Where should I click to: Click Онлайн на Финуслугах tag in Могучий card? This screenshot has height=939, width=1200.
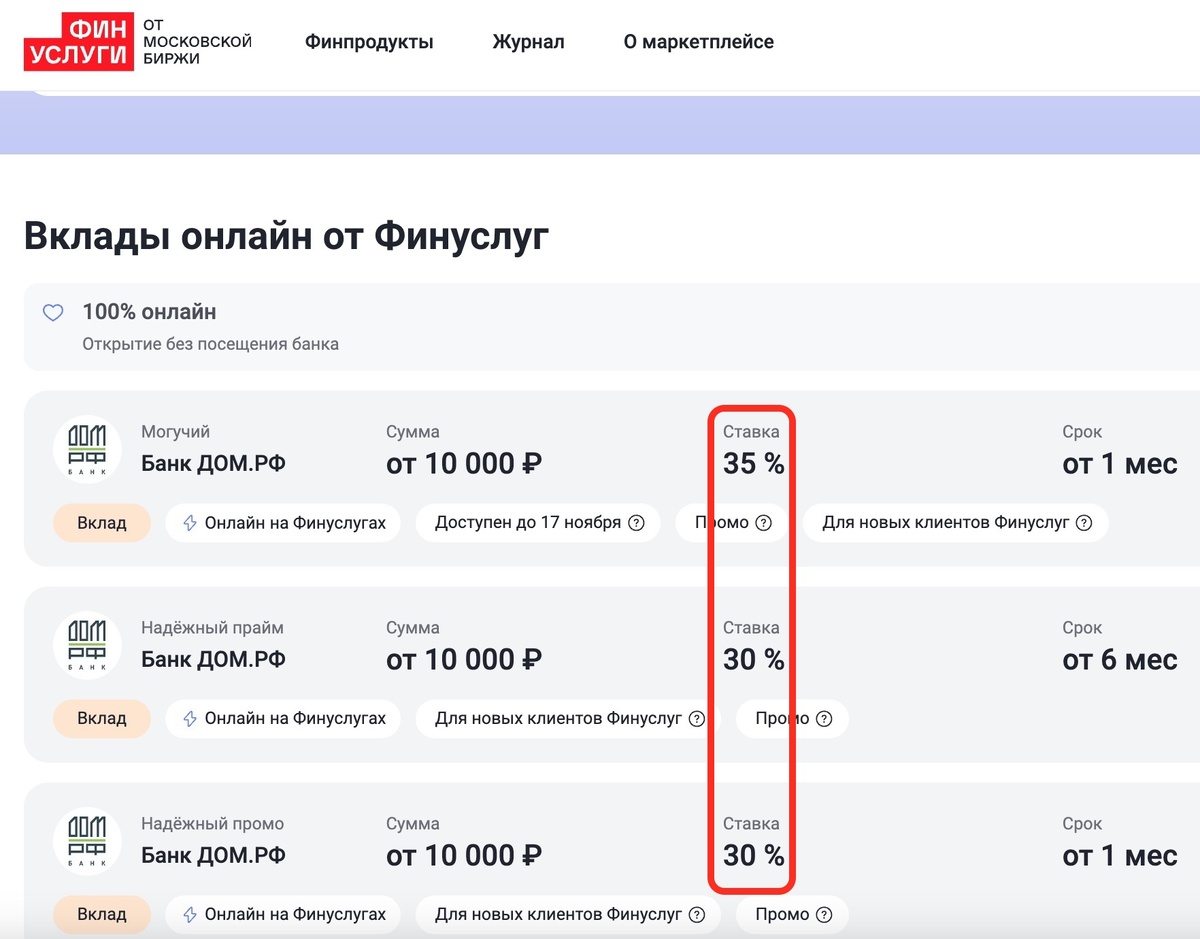tap(283, 523)
